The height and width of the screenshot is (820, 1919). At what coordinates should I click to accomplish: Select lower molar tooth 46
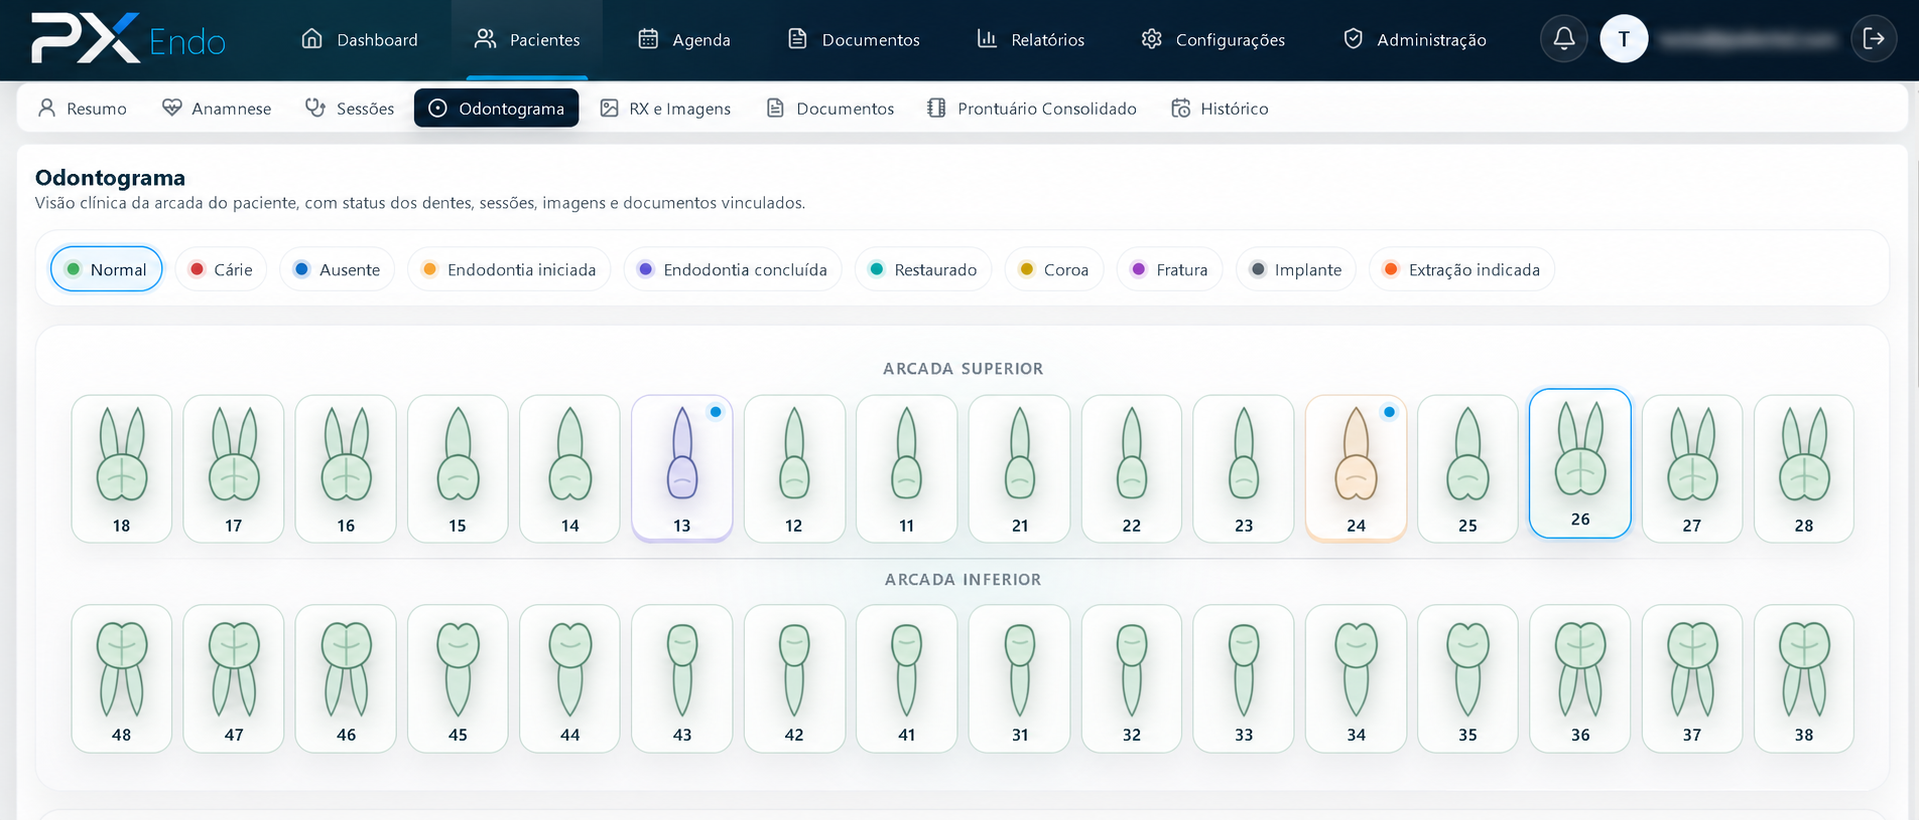click(346, 679)
